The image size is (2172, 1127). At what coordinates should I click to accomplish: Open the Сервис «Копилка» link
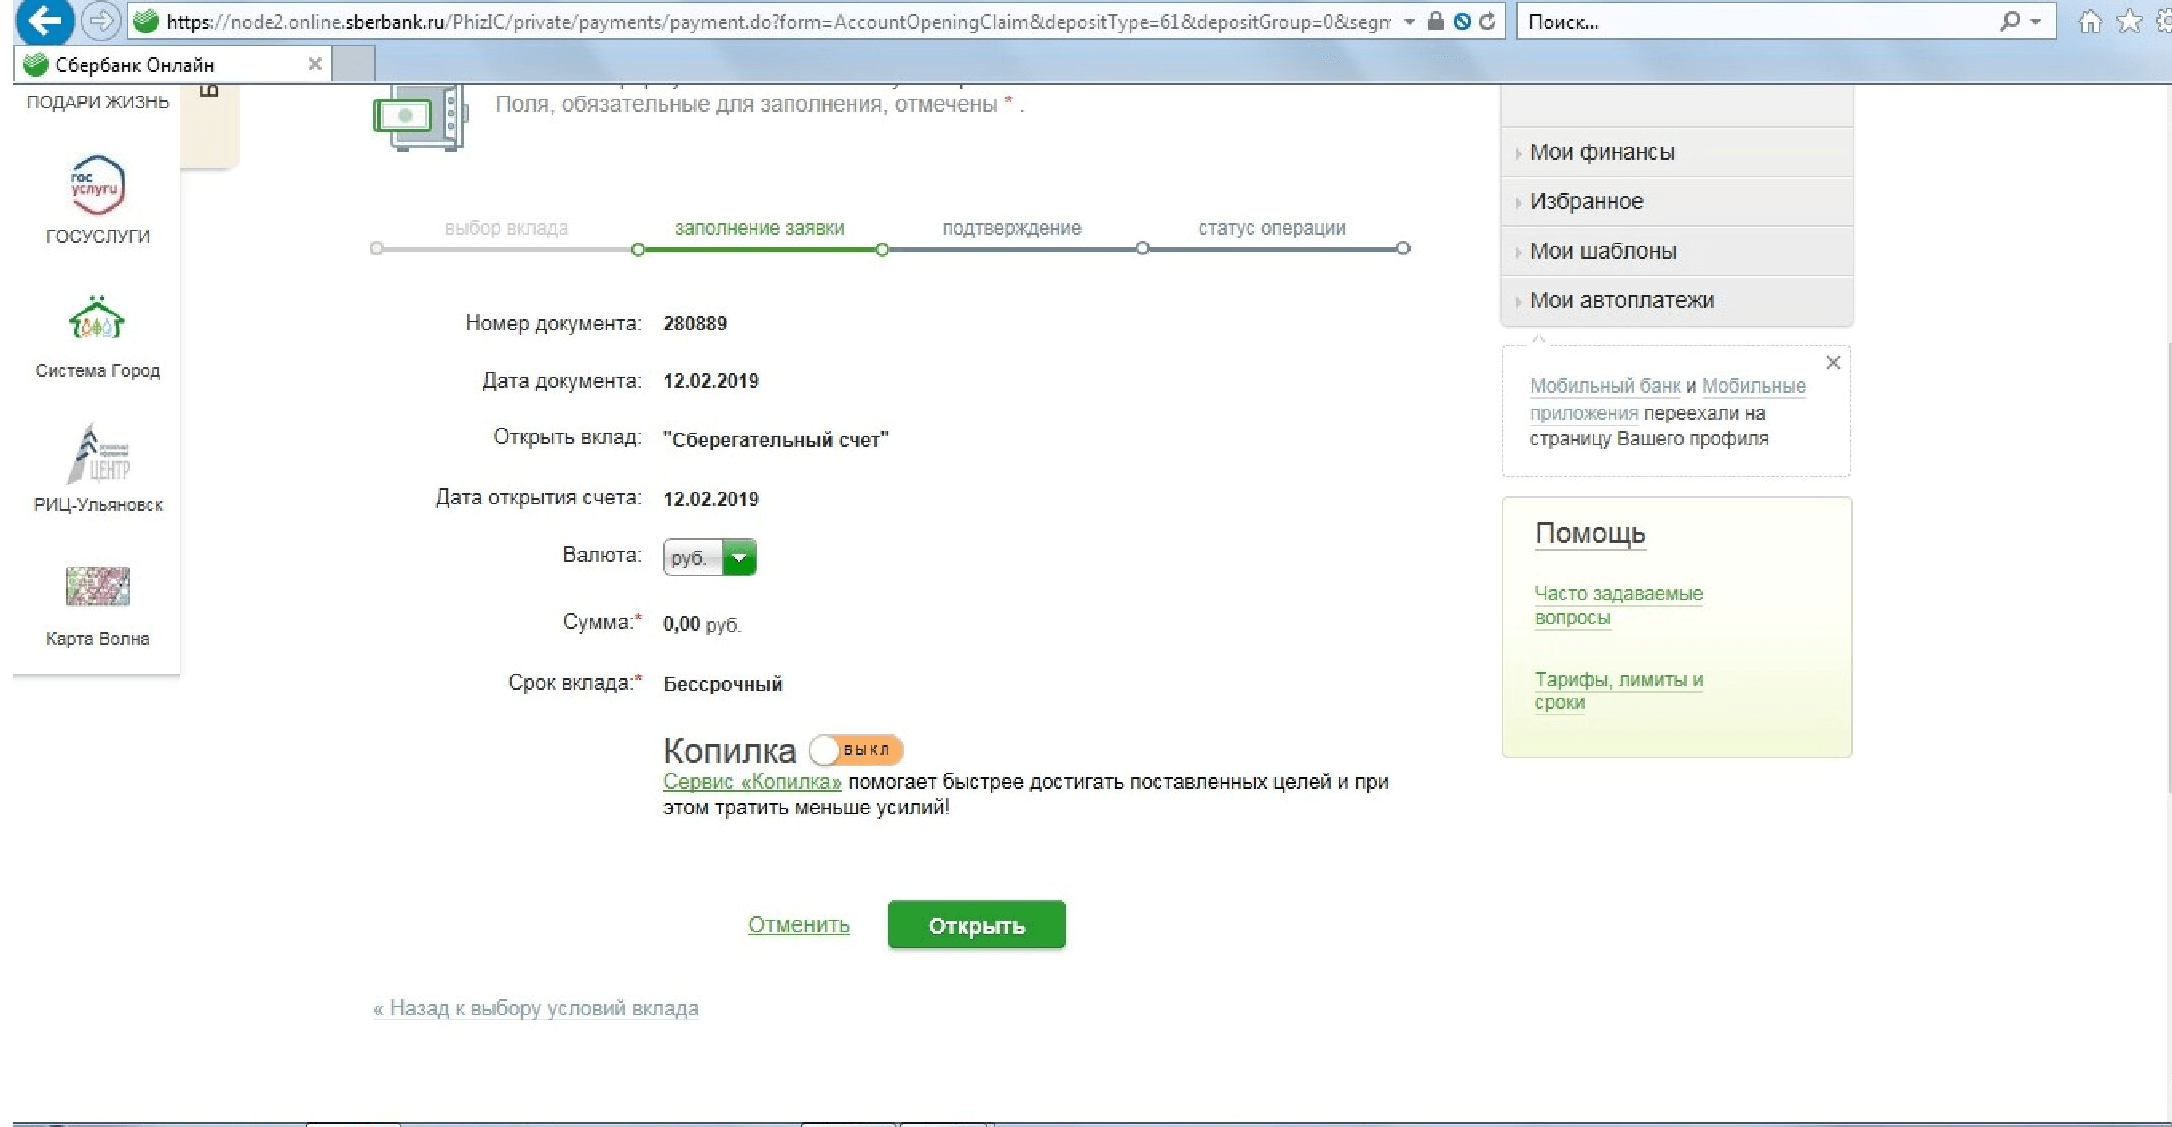click(x=752, y=782)
